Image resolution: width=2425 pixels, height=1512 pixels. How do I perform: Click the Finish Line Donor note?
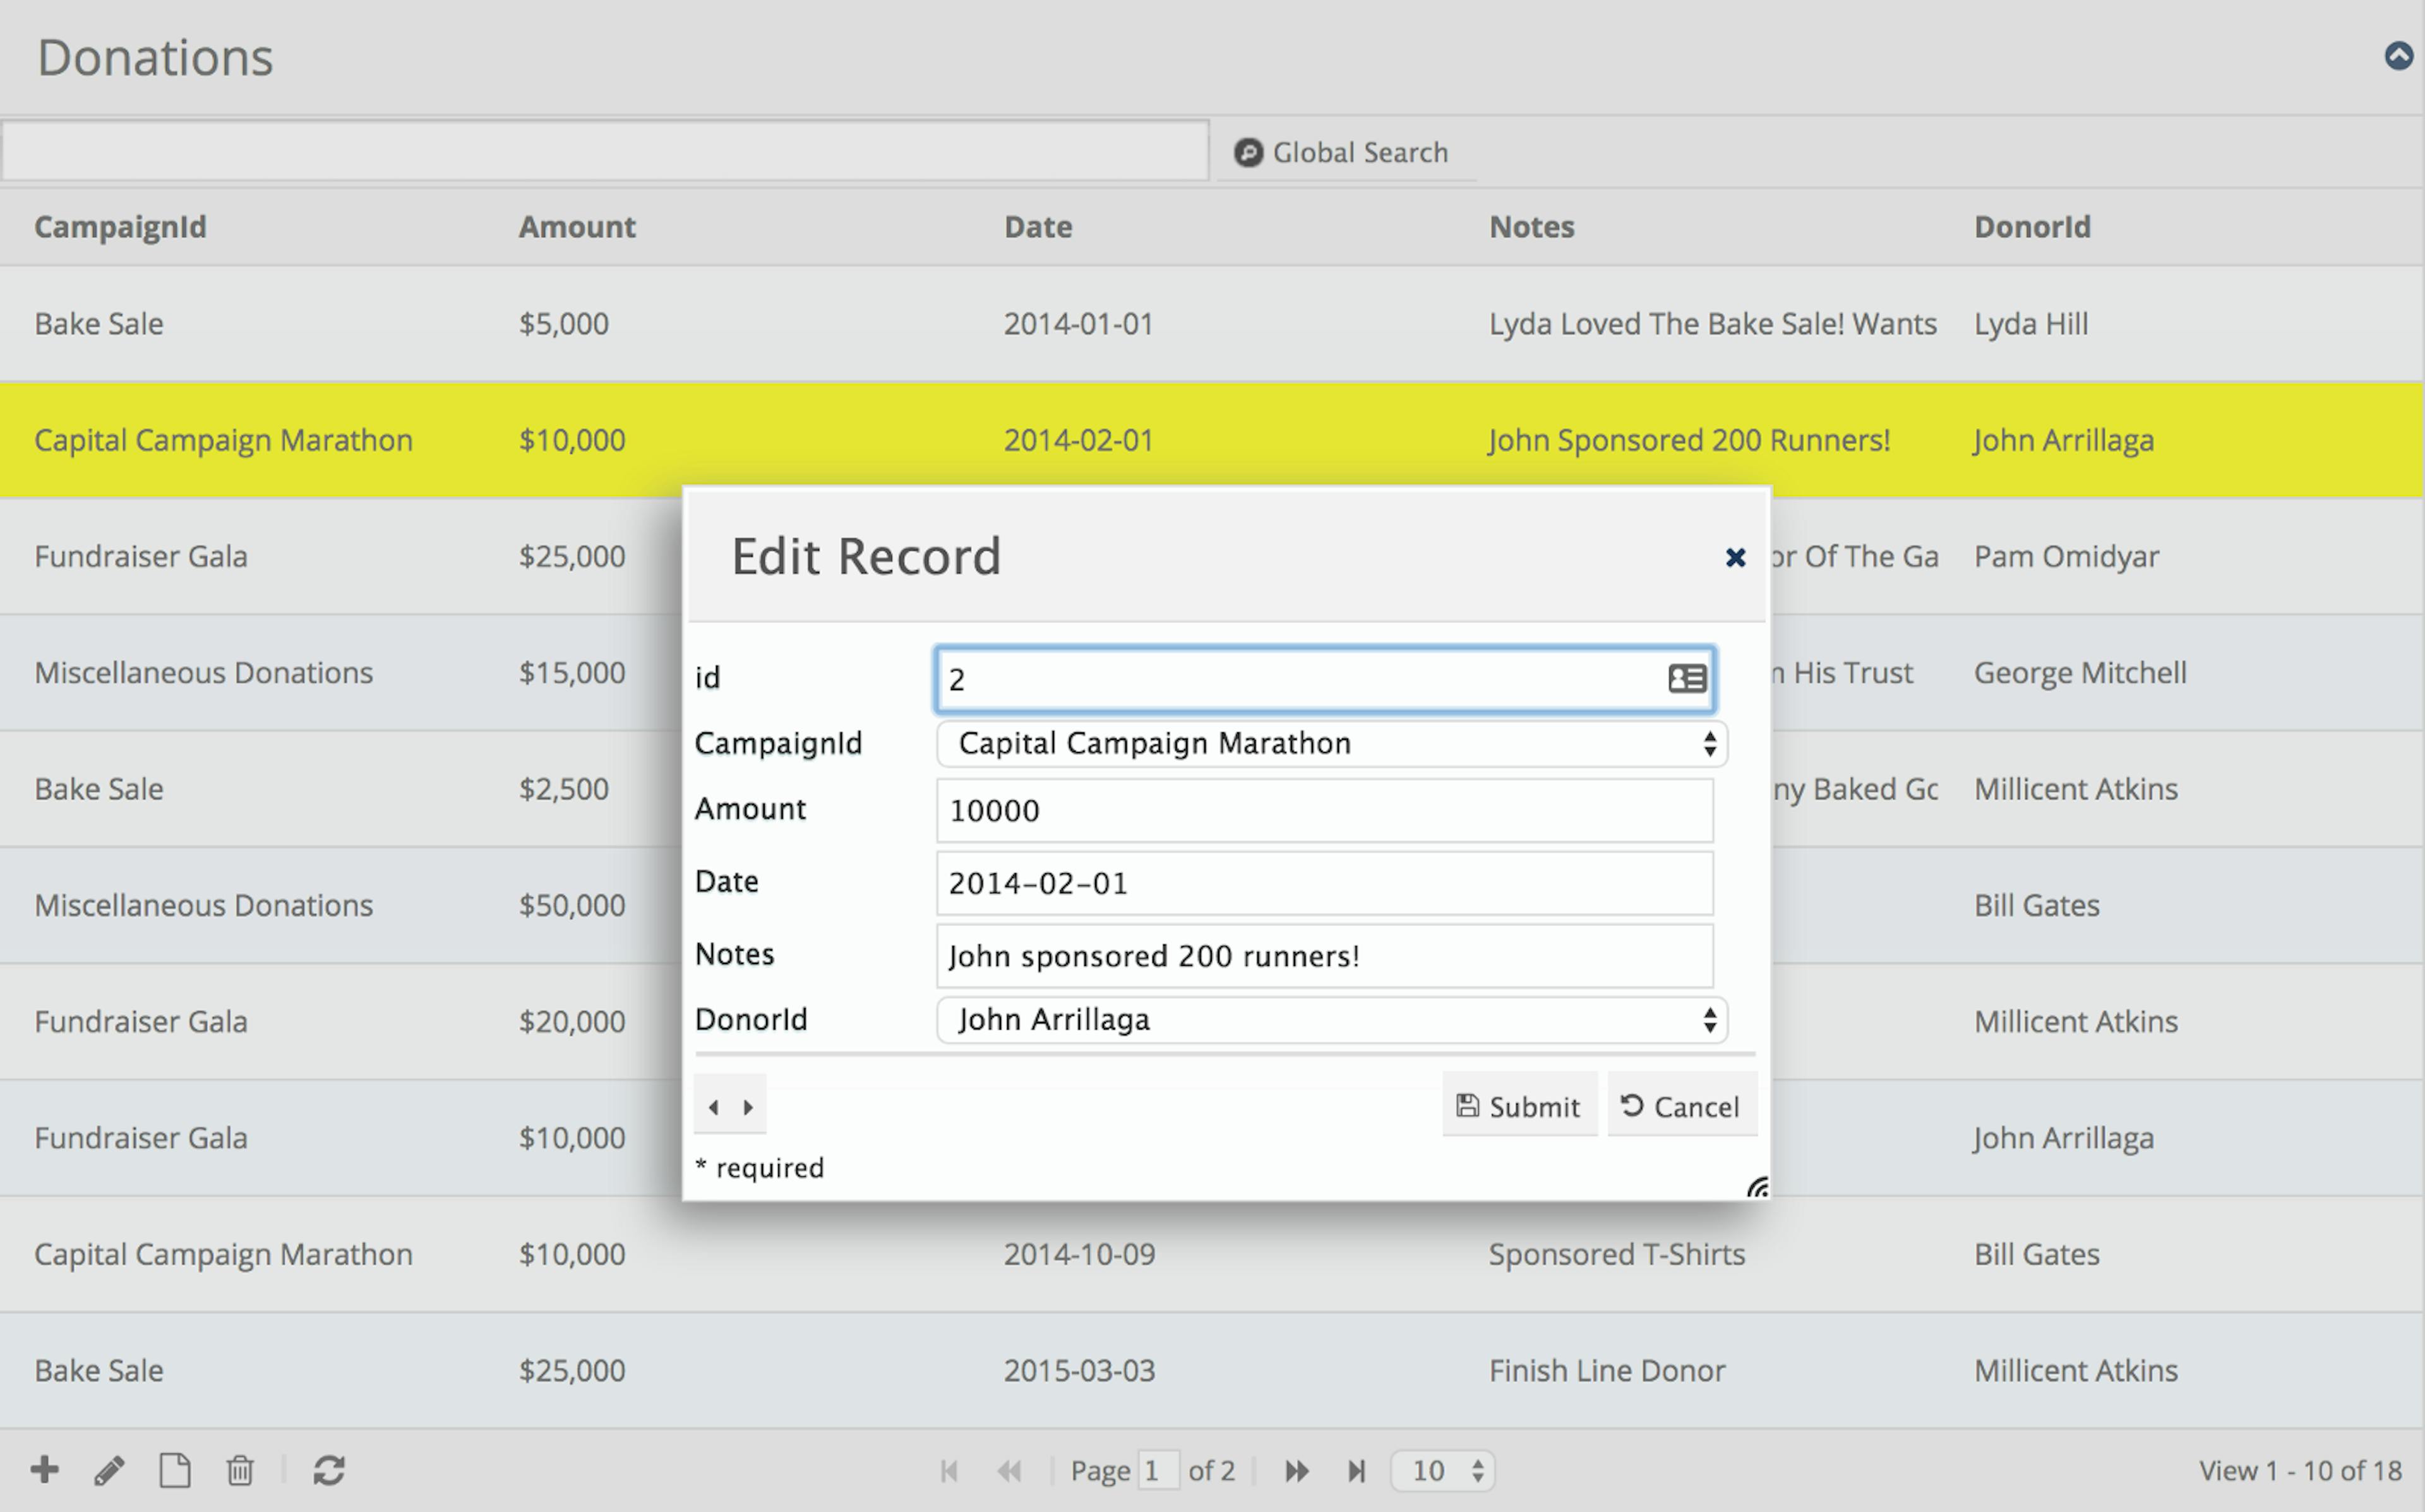[x=1607, y=1371]
